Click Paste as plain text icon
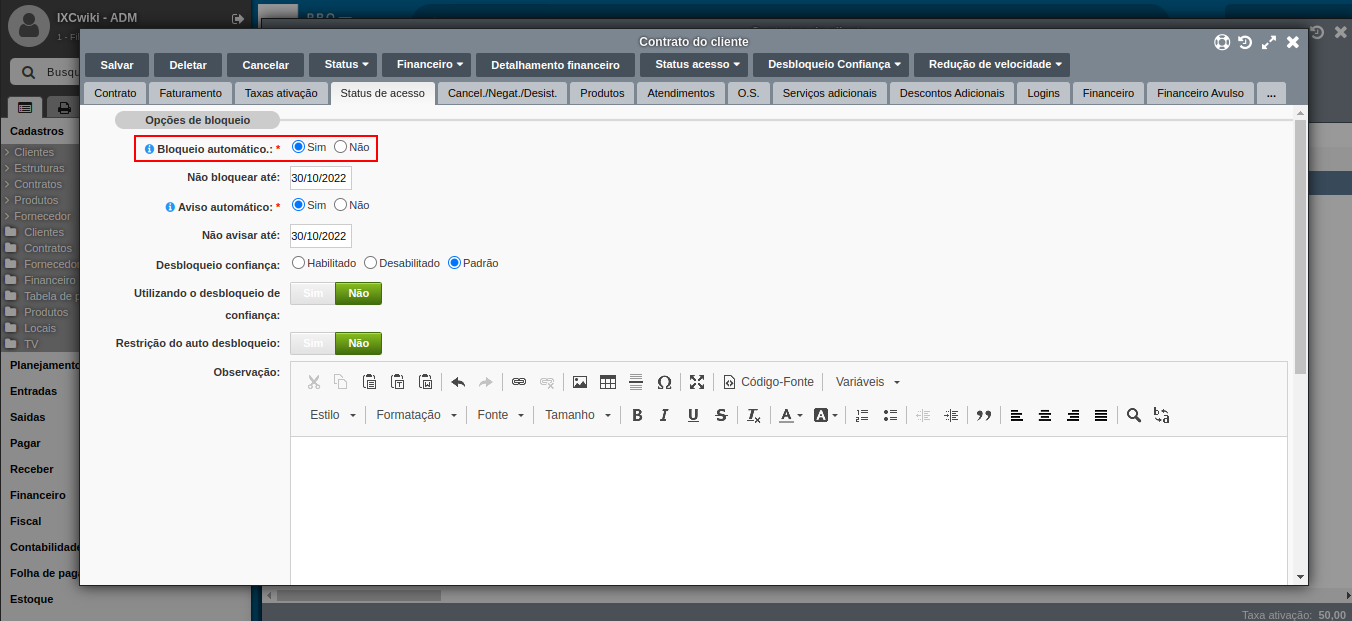 click(397, 382)
